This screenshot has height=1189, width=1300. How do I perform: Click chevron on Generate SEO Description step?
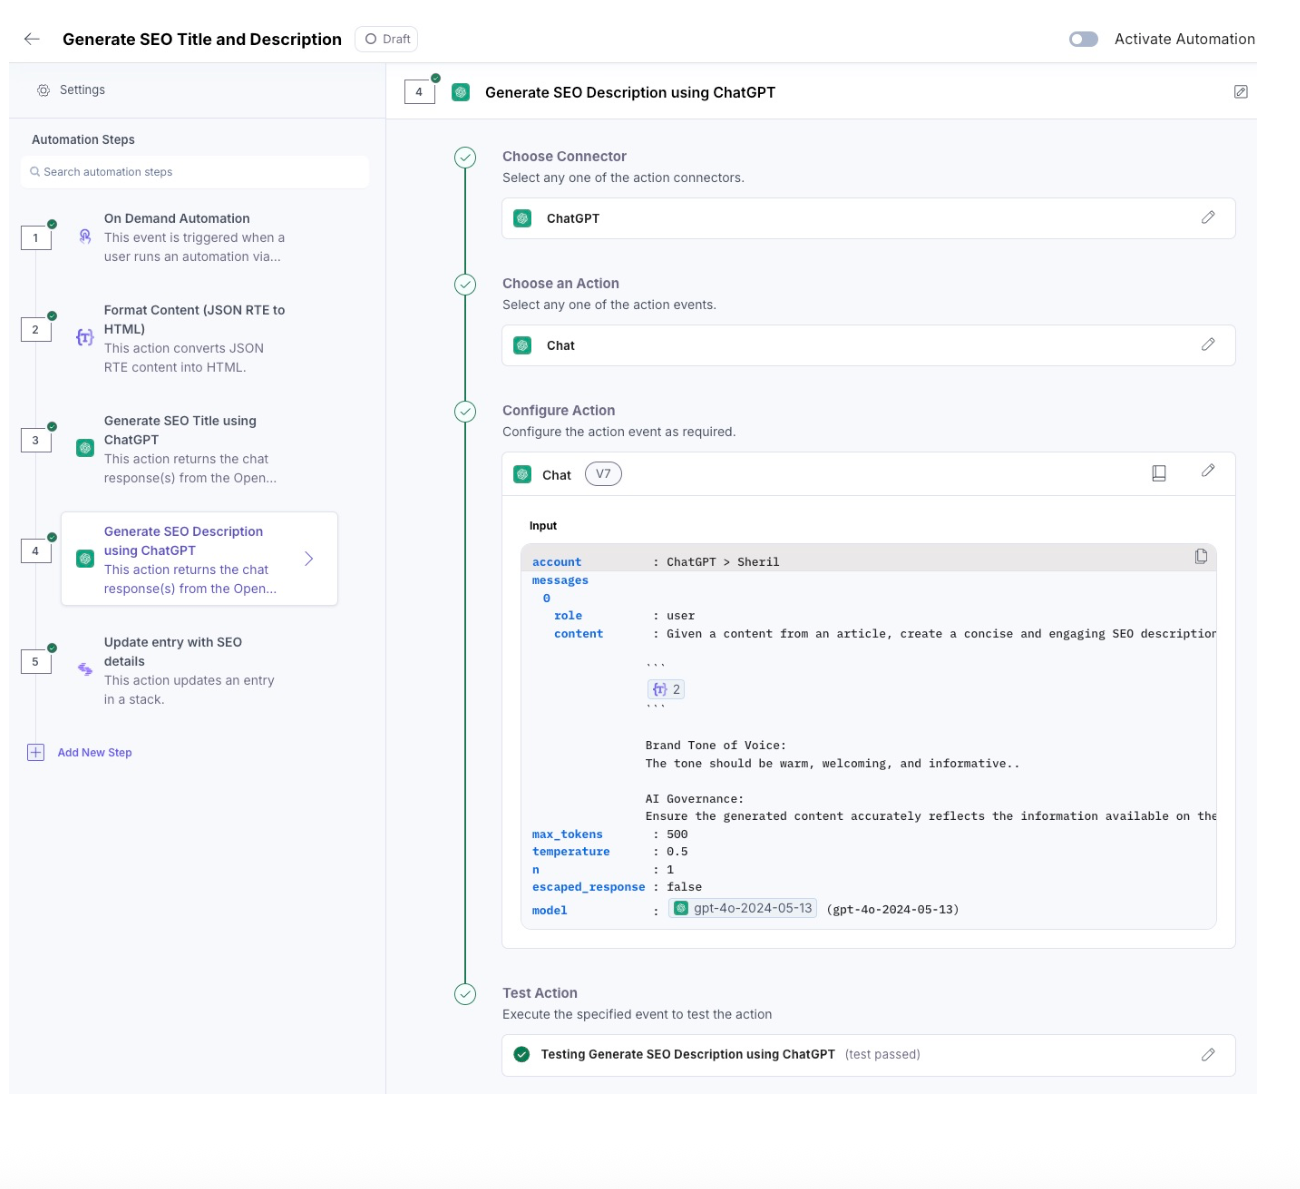(x=309, y=559)
